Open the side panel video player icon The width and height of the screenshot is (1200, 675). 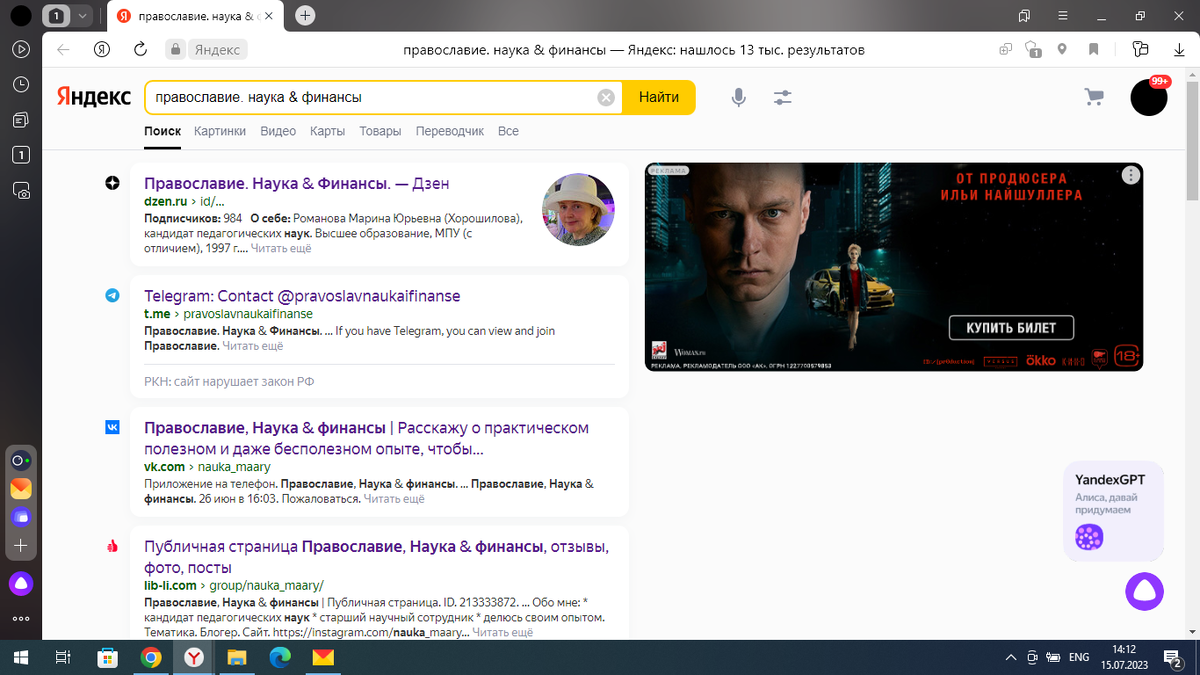coord(21,49)
